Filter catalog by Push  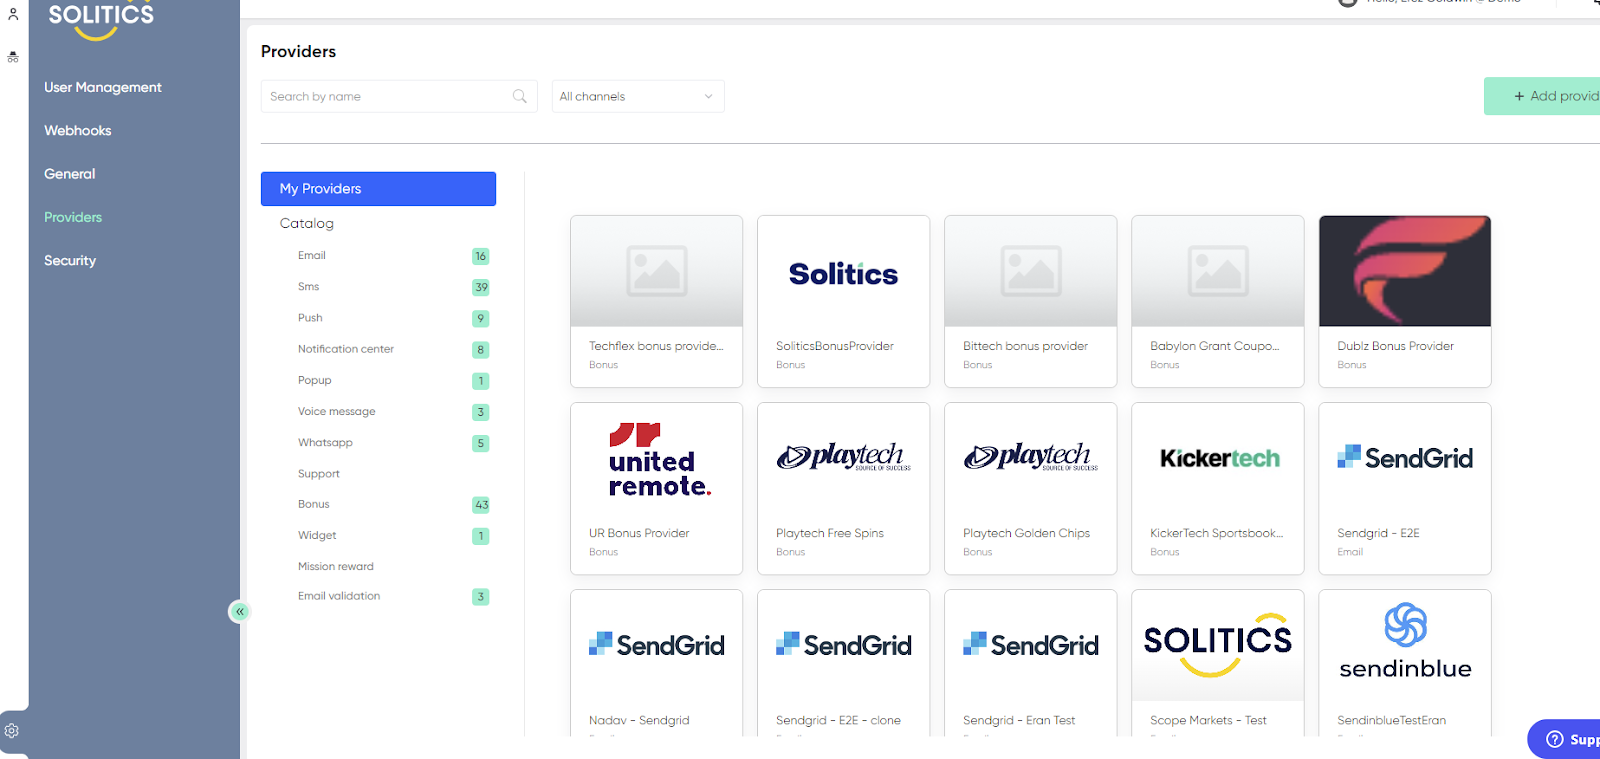point(310,318)
